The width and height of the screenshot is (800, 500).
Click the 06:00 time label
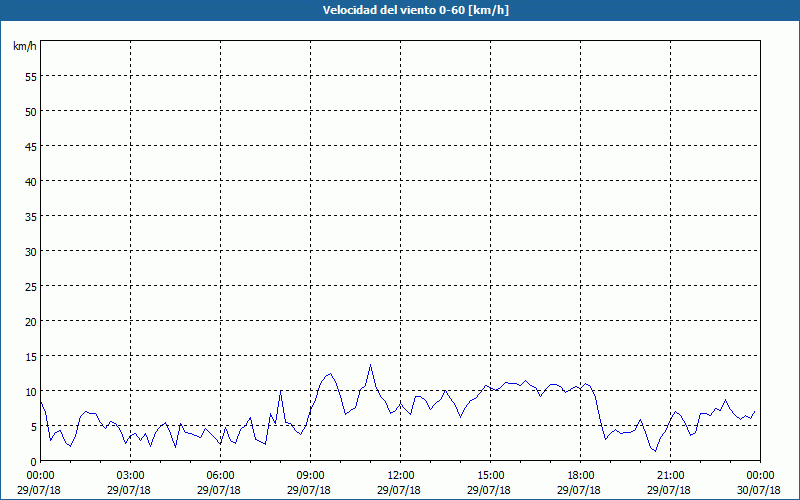[220, 476]
